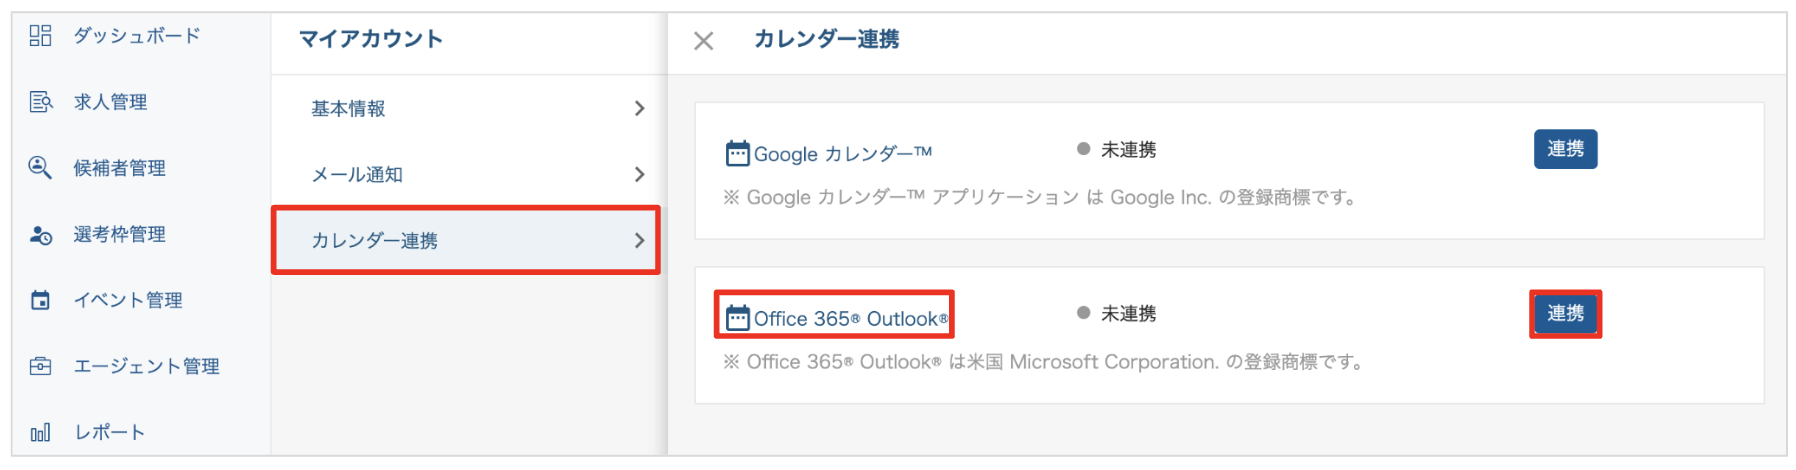The image size is (1796, 470).
Task: Click the candidate management (候補者管理) search icon
Action: click(x=40, y=168)
